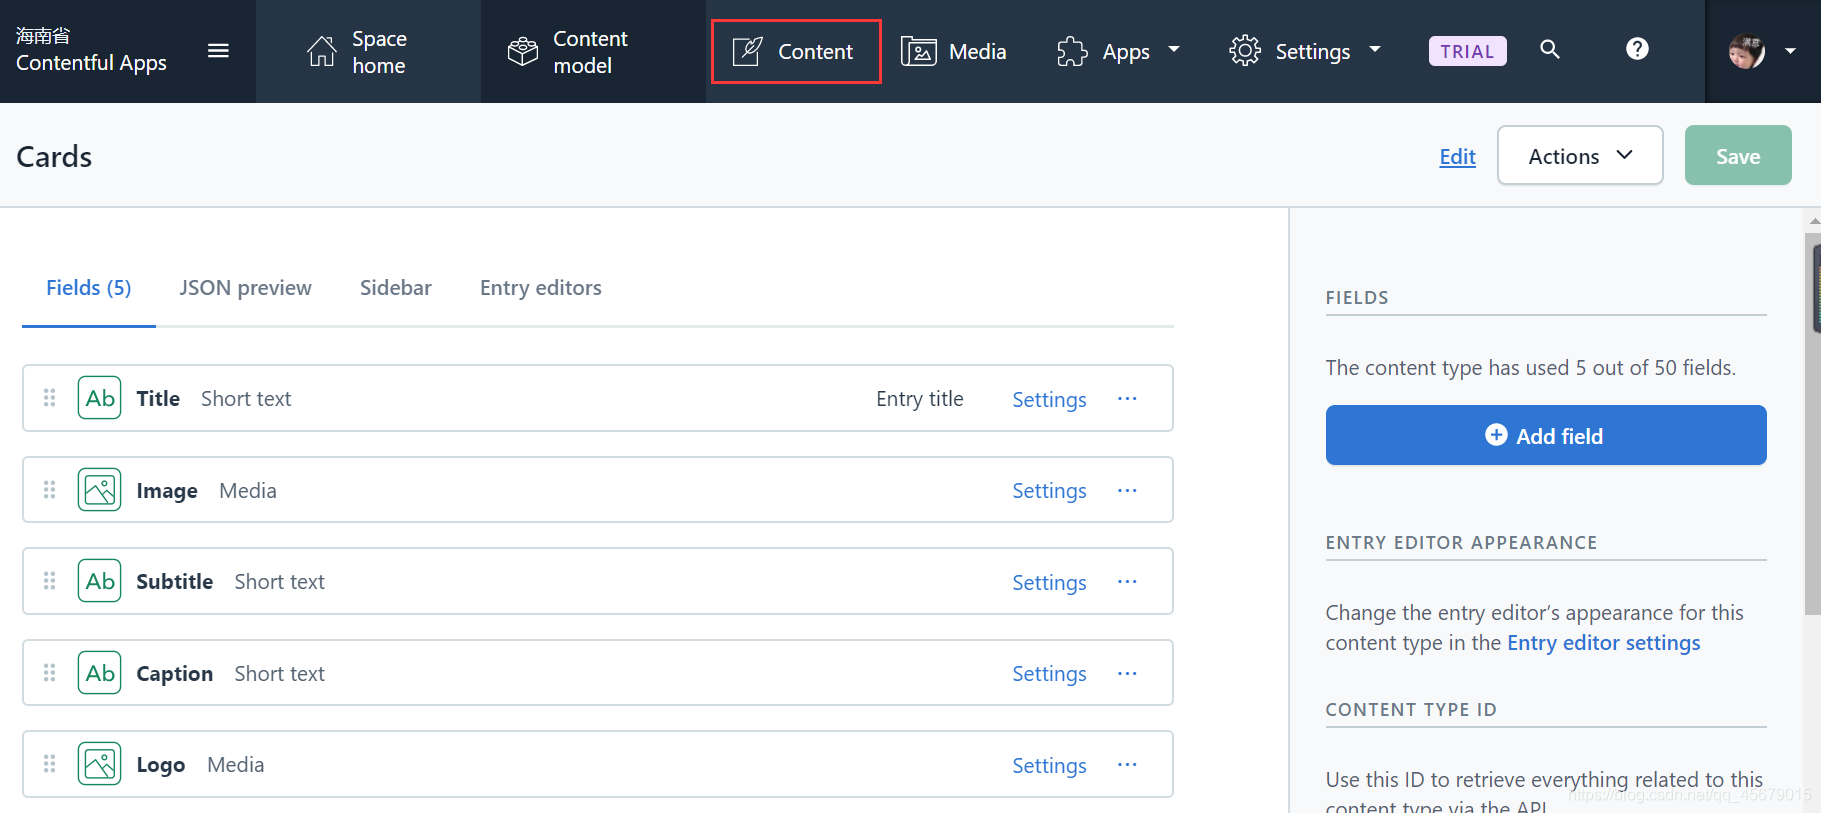Expand the account menu arrow
1821x813 pixels.
pyautogui.click(x=1790, y=51)
